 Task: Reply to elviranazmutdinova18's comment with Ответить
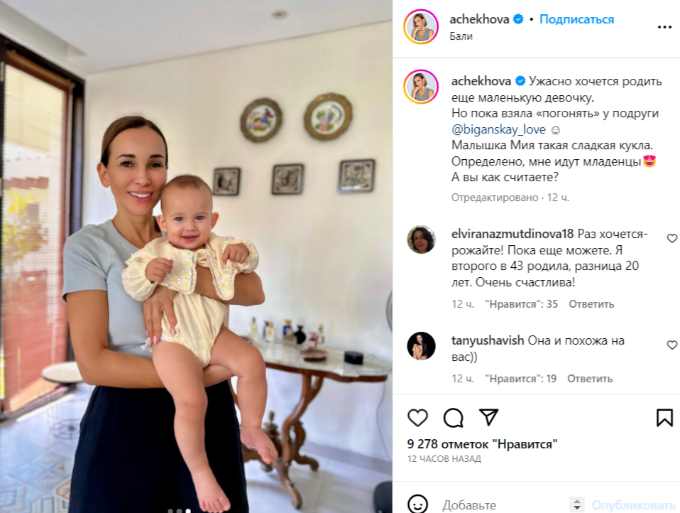[x=591, y=304]
